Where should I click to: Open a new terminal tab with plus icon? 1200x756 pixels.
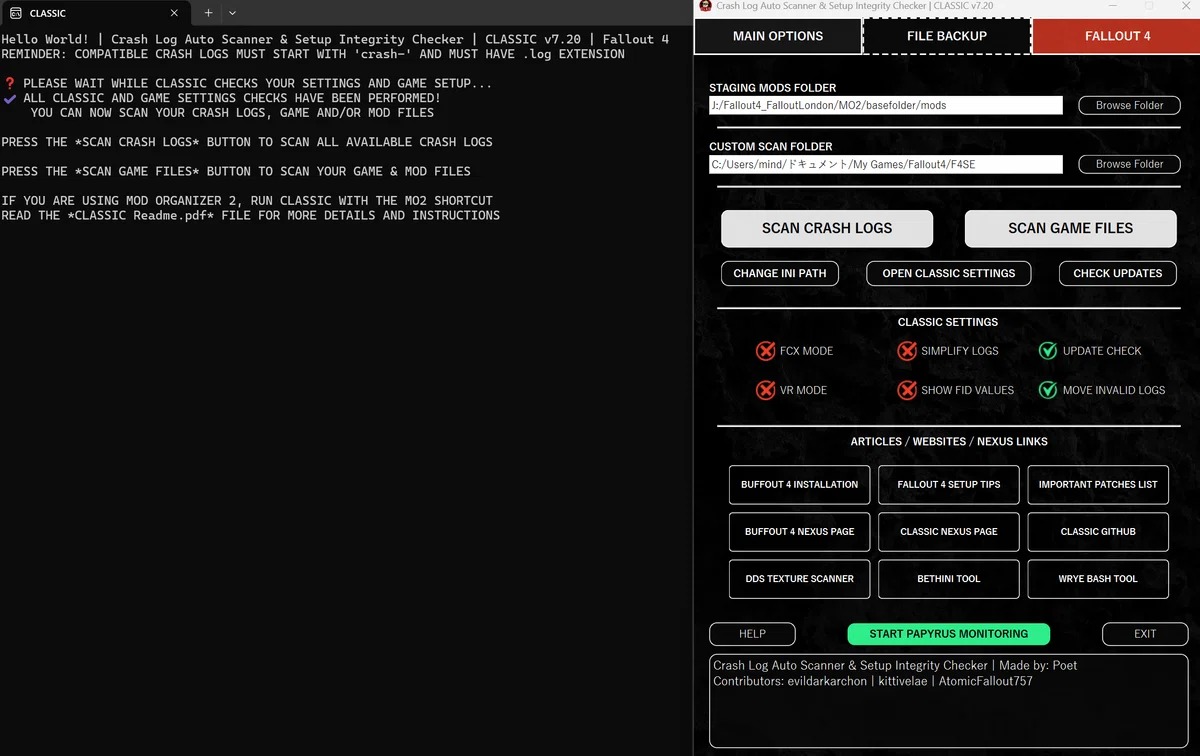(x=208, y=13)
